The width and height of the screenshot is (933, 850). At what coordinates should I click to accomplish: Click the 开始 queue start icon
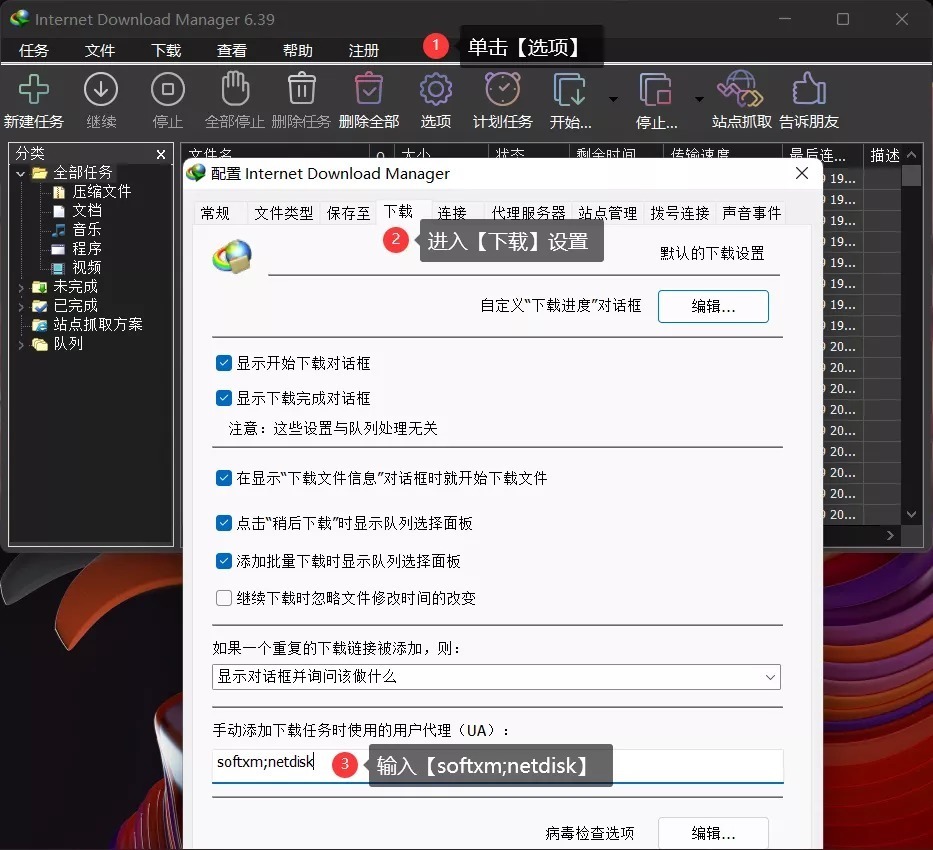click(x=570, y=90)
